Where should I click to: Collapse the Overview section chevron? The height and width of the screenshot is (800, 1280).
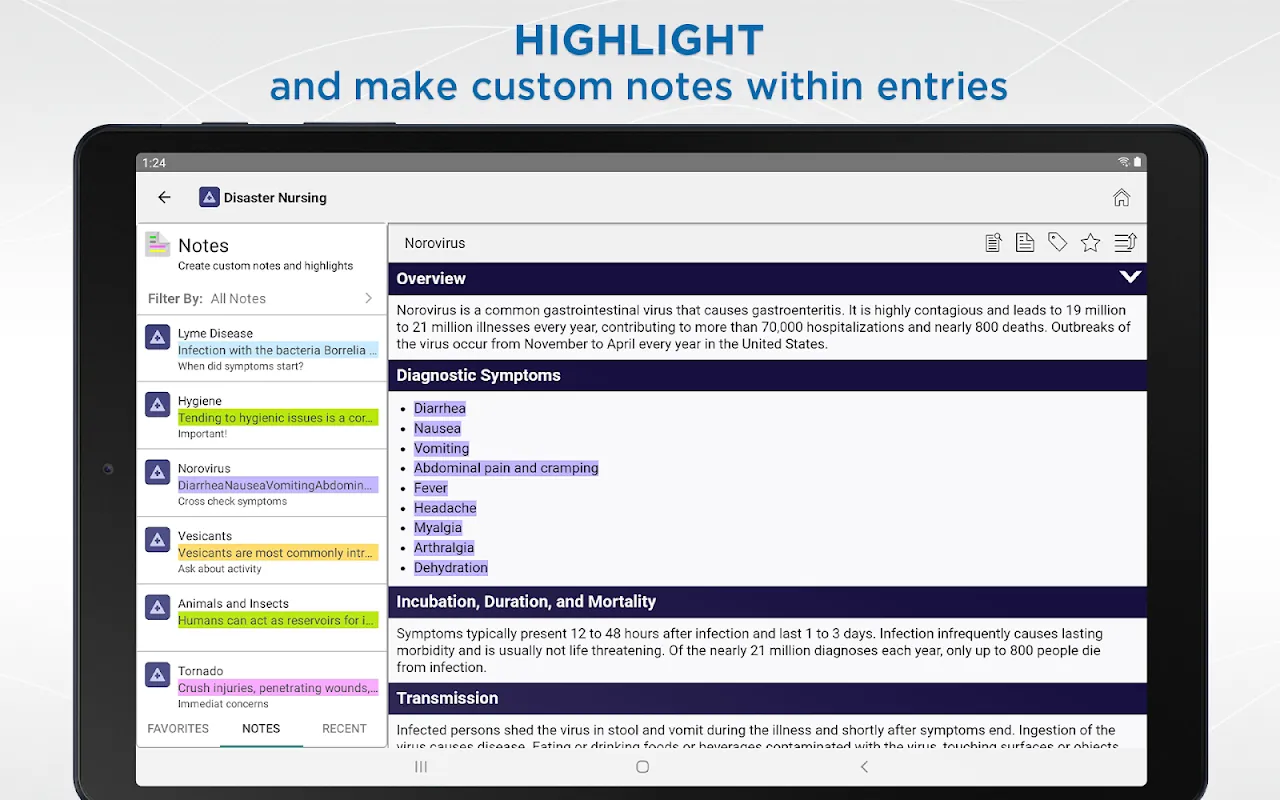click(1129, 278)
